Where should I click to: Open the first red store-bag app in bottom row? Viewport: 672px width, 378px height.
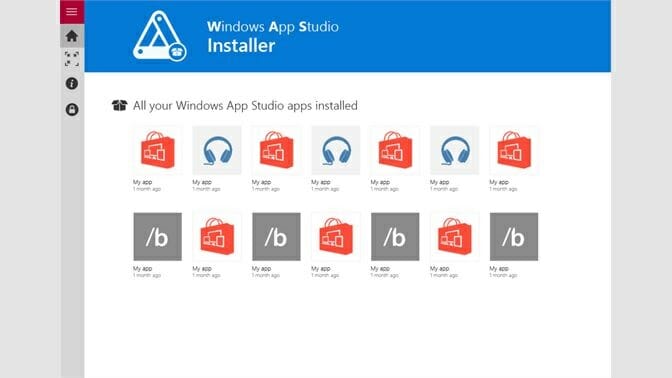tap(217, 237)
